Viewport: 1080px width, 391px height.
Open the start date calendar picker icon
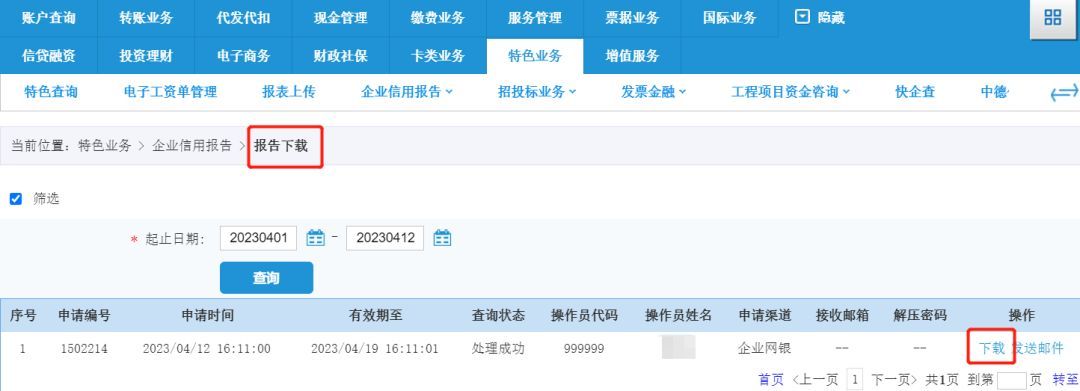tap(315, 238)
